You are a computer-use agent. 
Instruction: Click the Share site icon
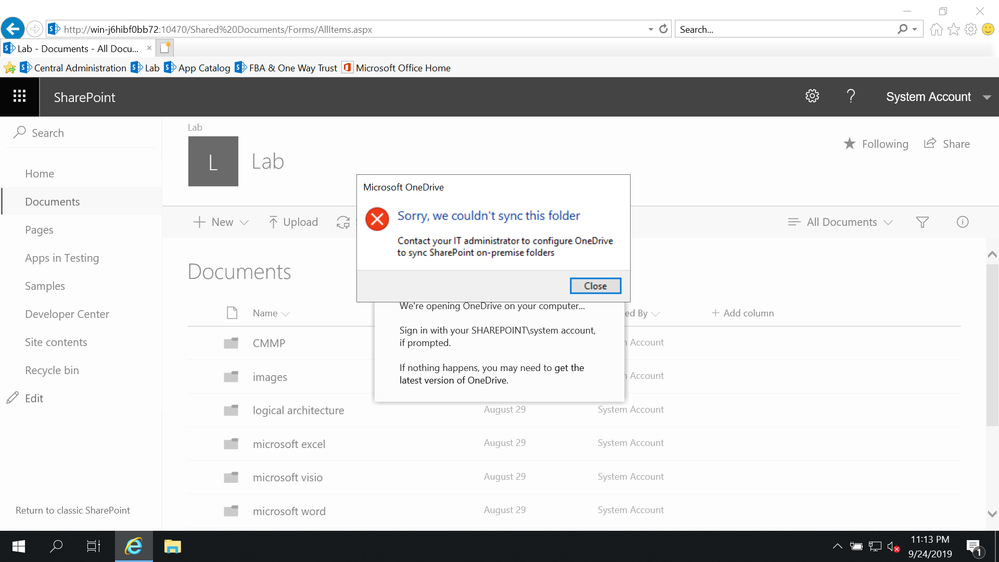pyautogui.click(x=930, y=143)
